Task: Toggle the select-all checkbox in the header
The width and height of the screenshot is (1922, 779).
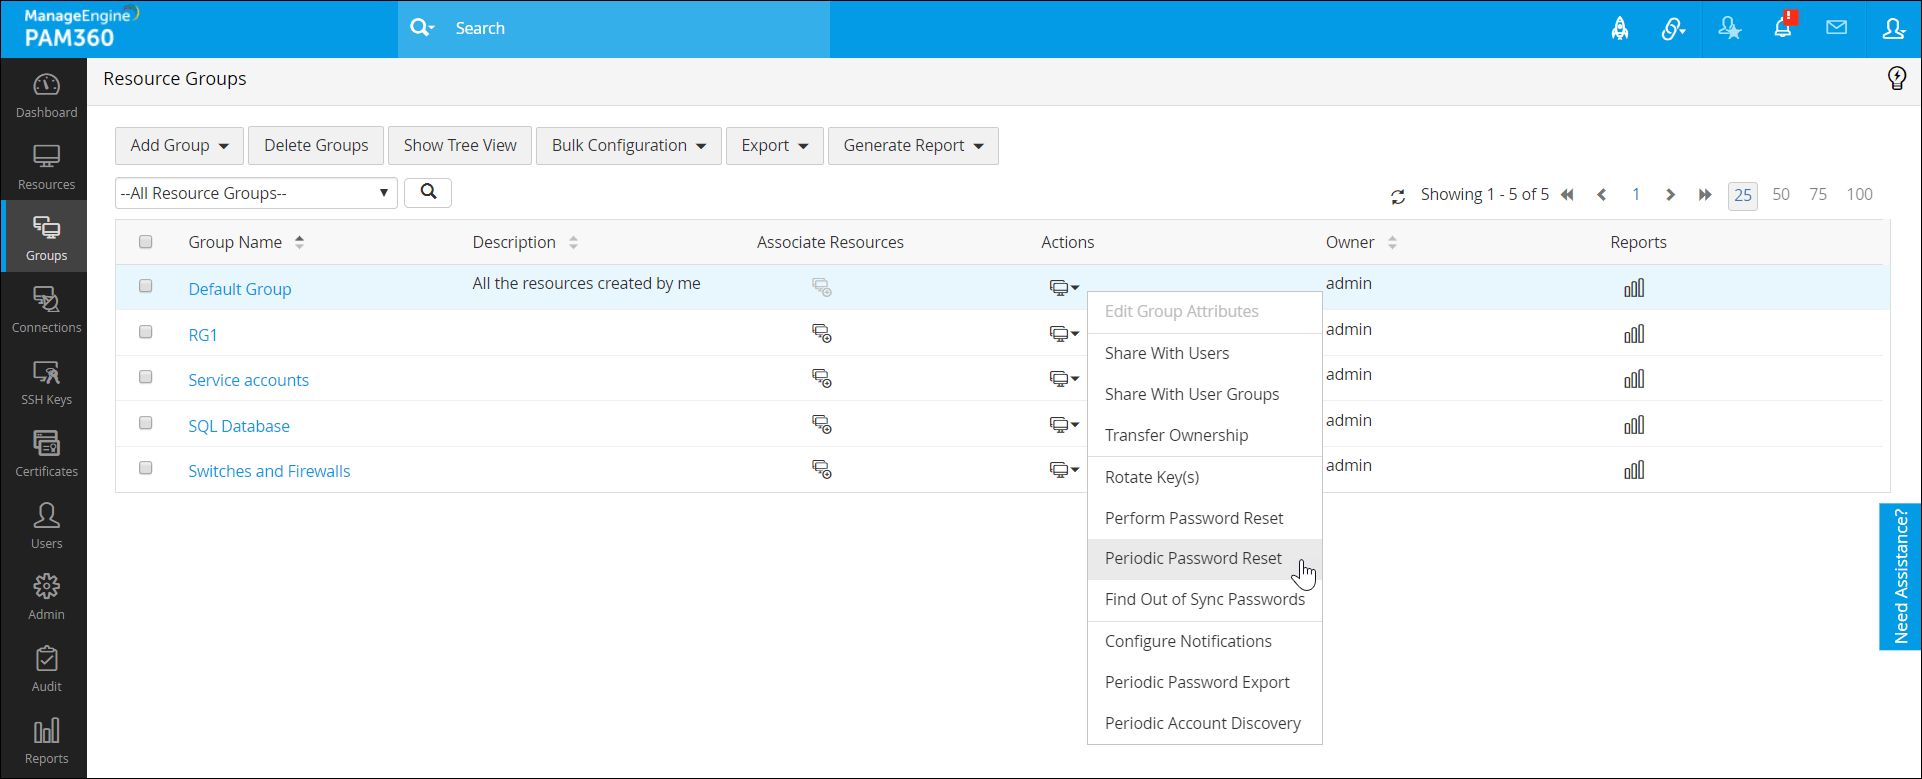Action: (x=146, y=242)
